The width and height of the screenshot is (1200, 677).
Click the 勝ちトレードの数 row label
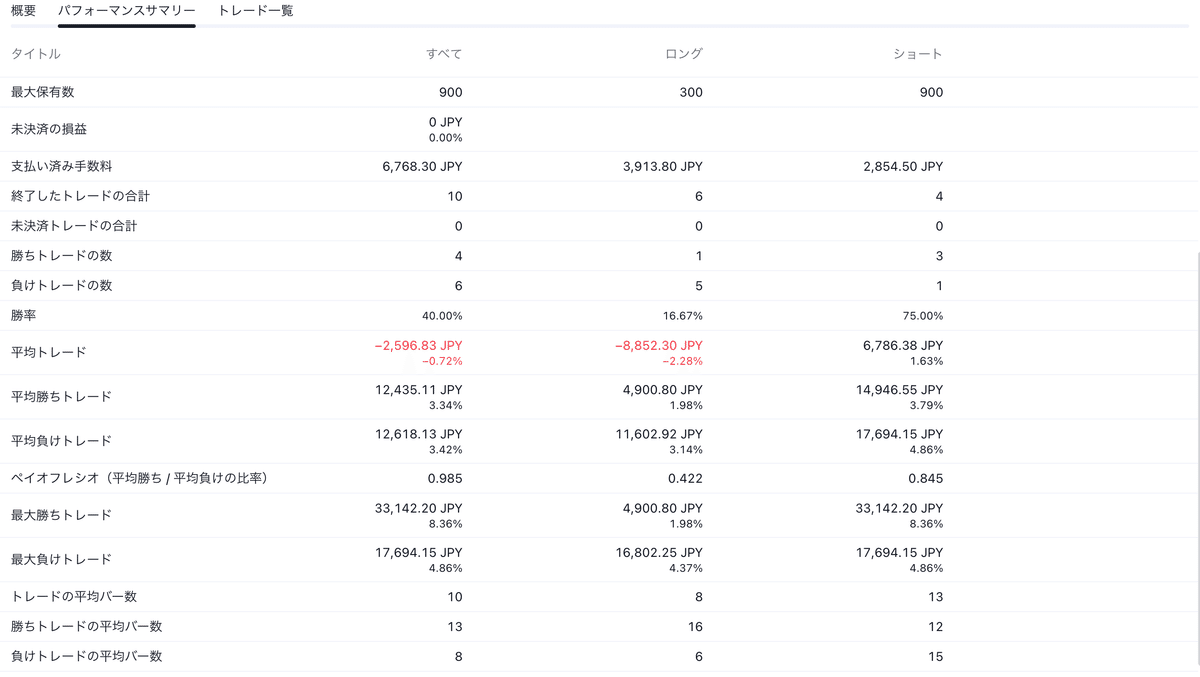point(61,256)
